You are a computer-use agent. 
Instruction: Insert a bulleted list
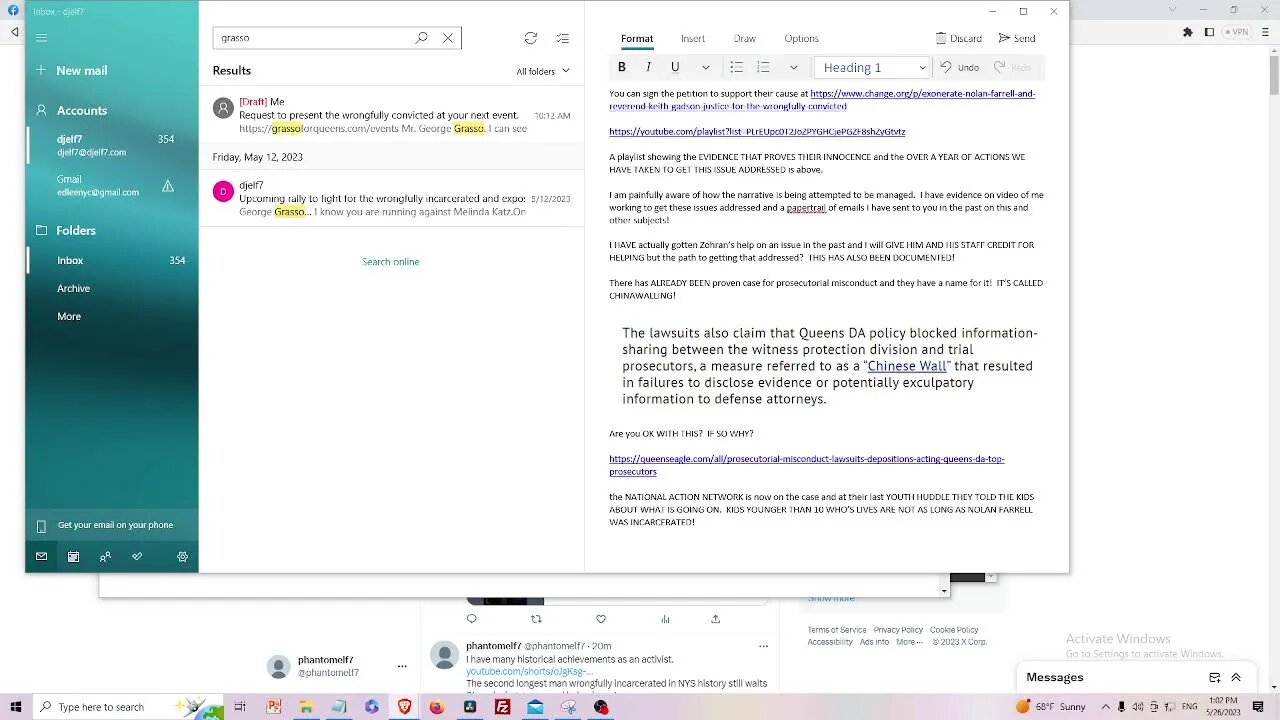736,67
